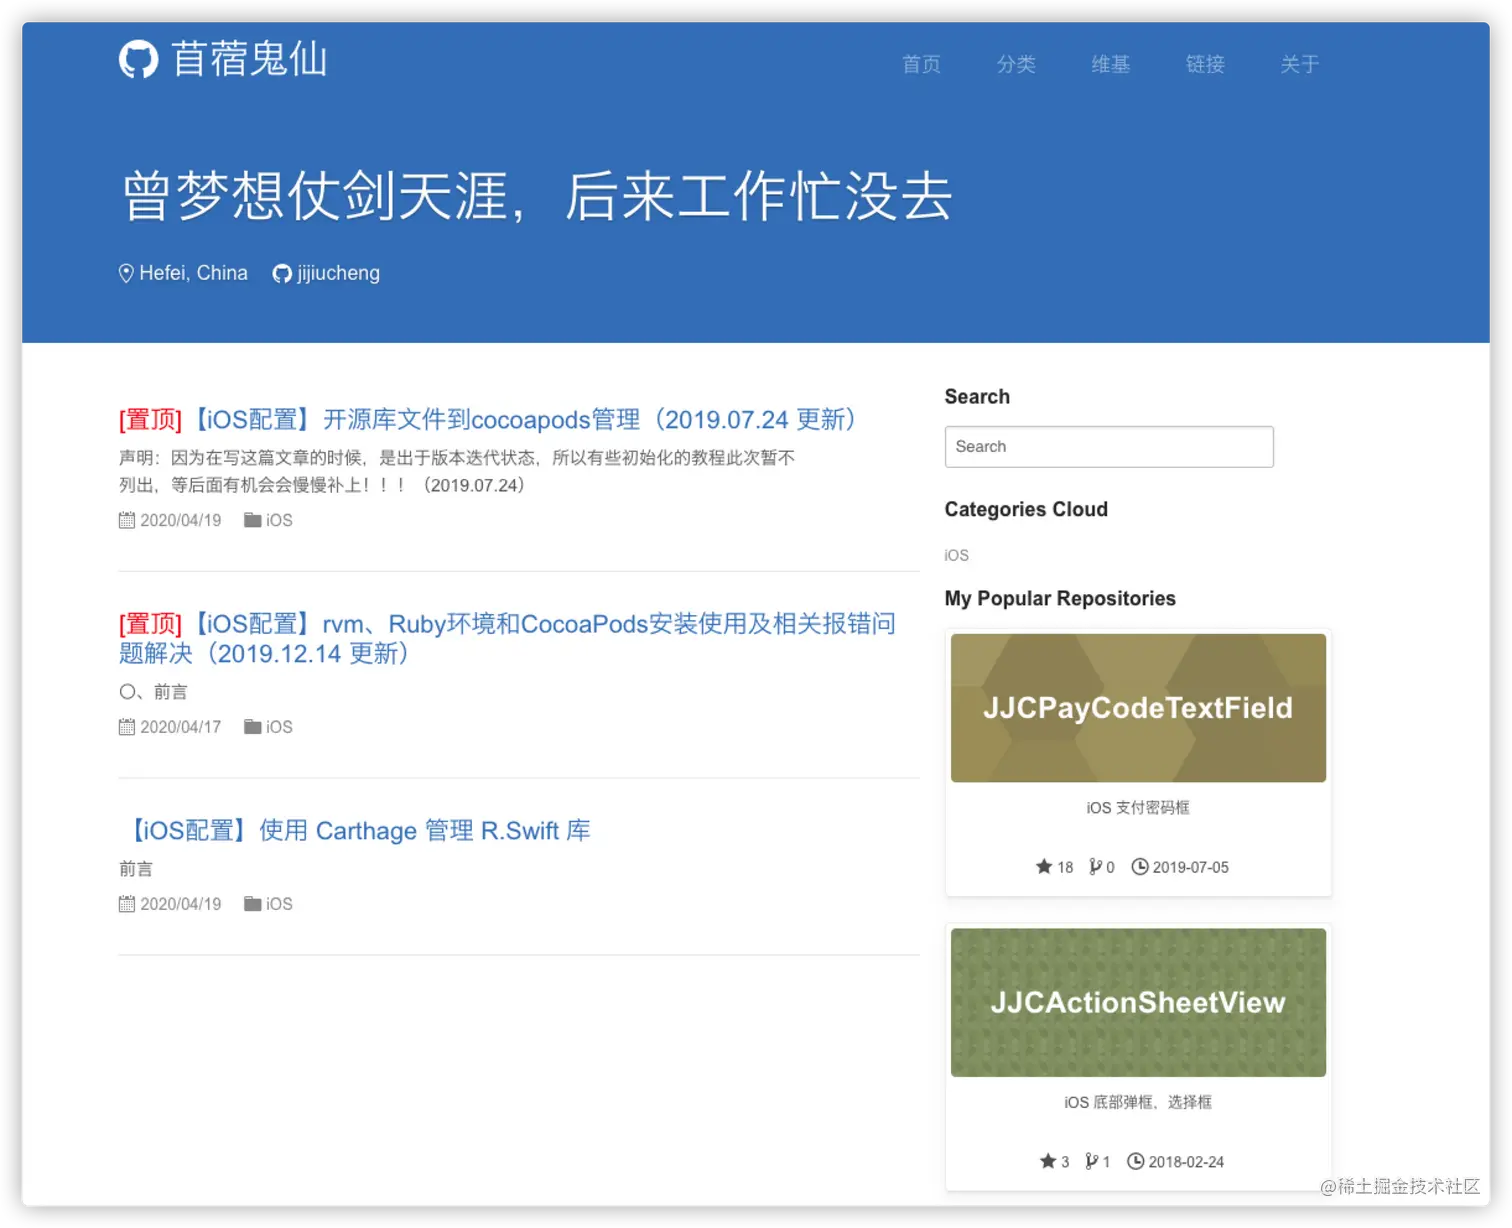The width and height of the screenshot is (1512, 1228).
Task: Click the fork icon on JJCActionSheetView card
Action: point(1091,1161)
